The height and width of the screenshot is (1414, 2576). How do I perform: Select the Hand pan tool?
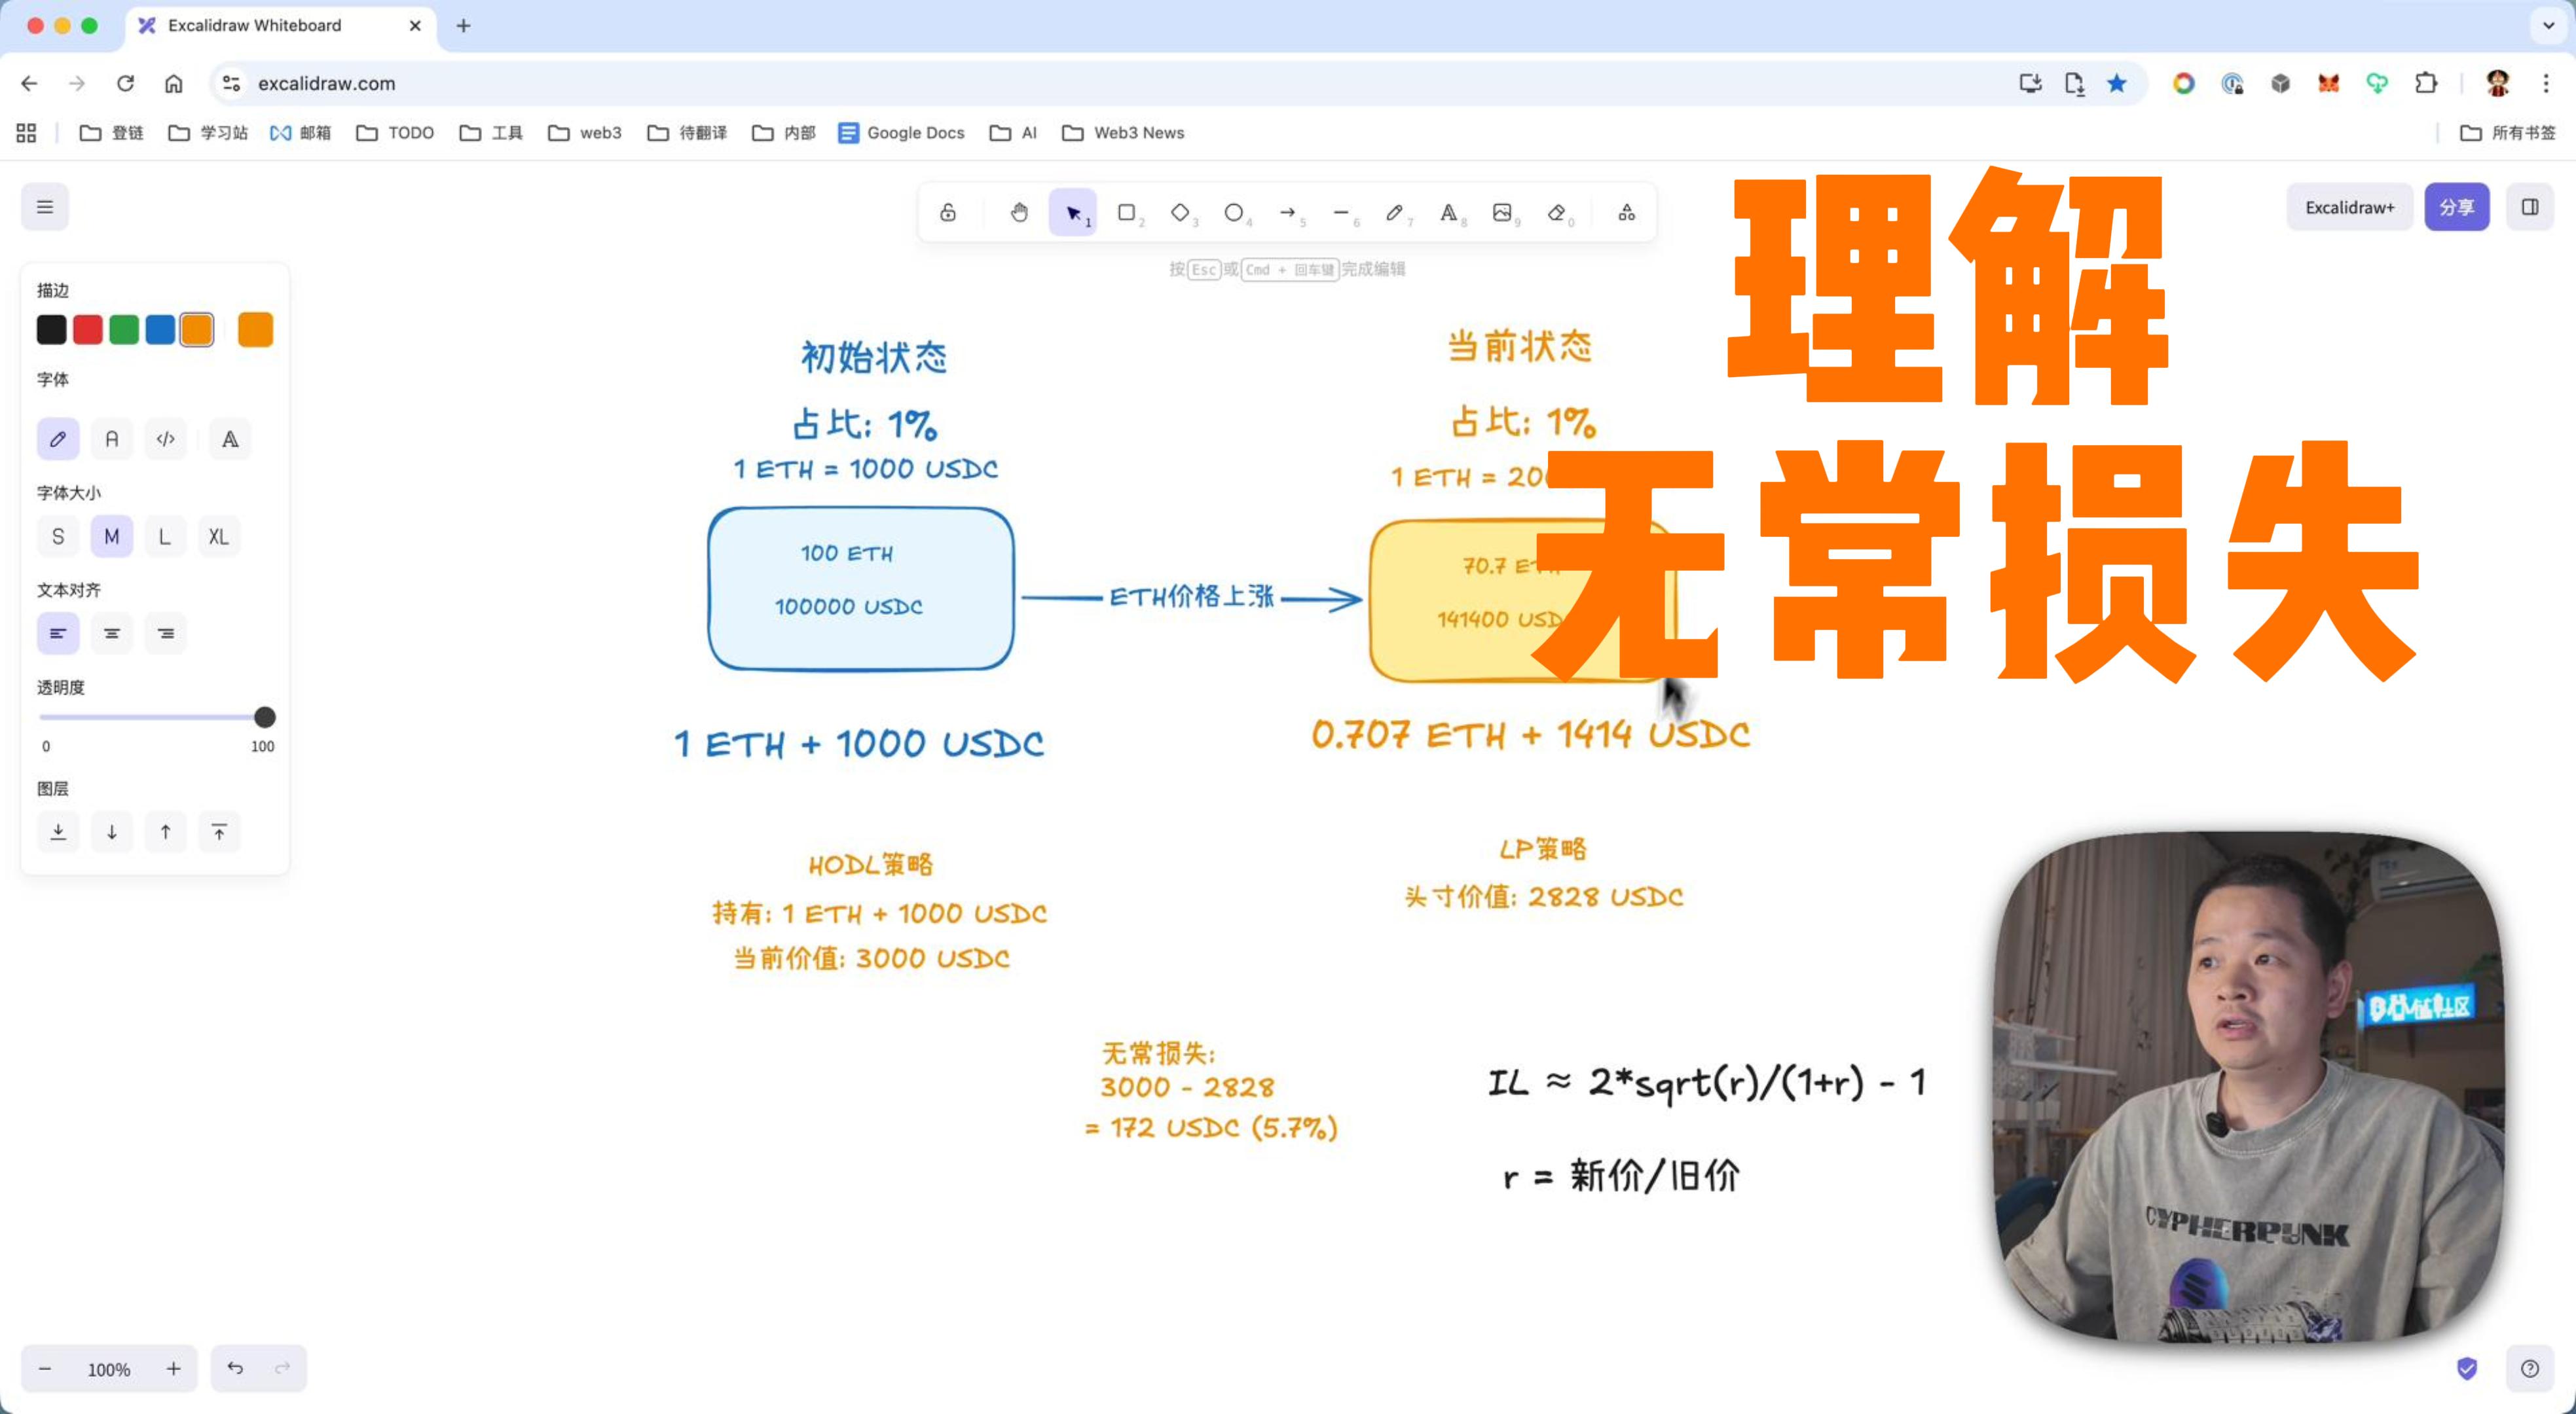1019,212
